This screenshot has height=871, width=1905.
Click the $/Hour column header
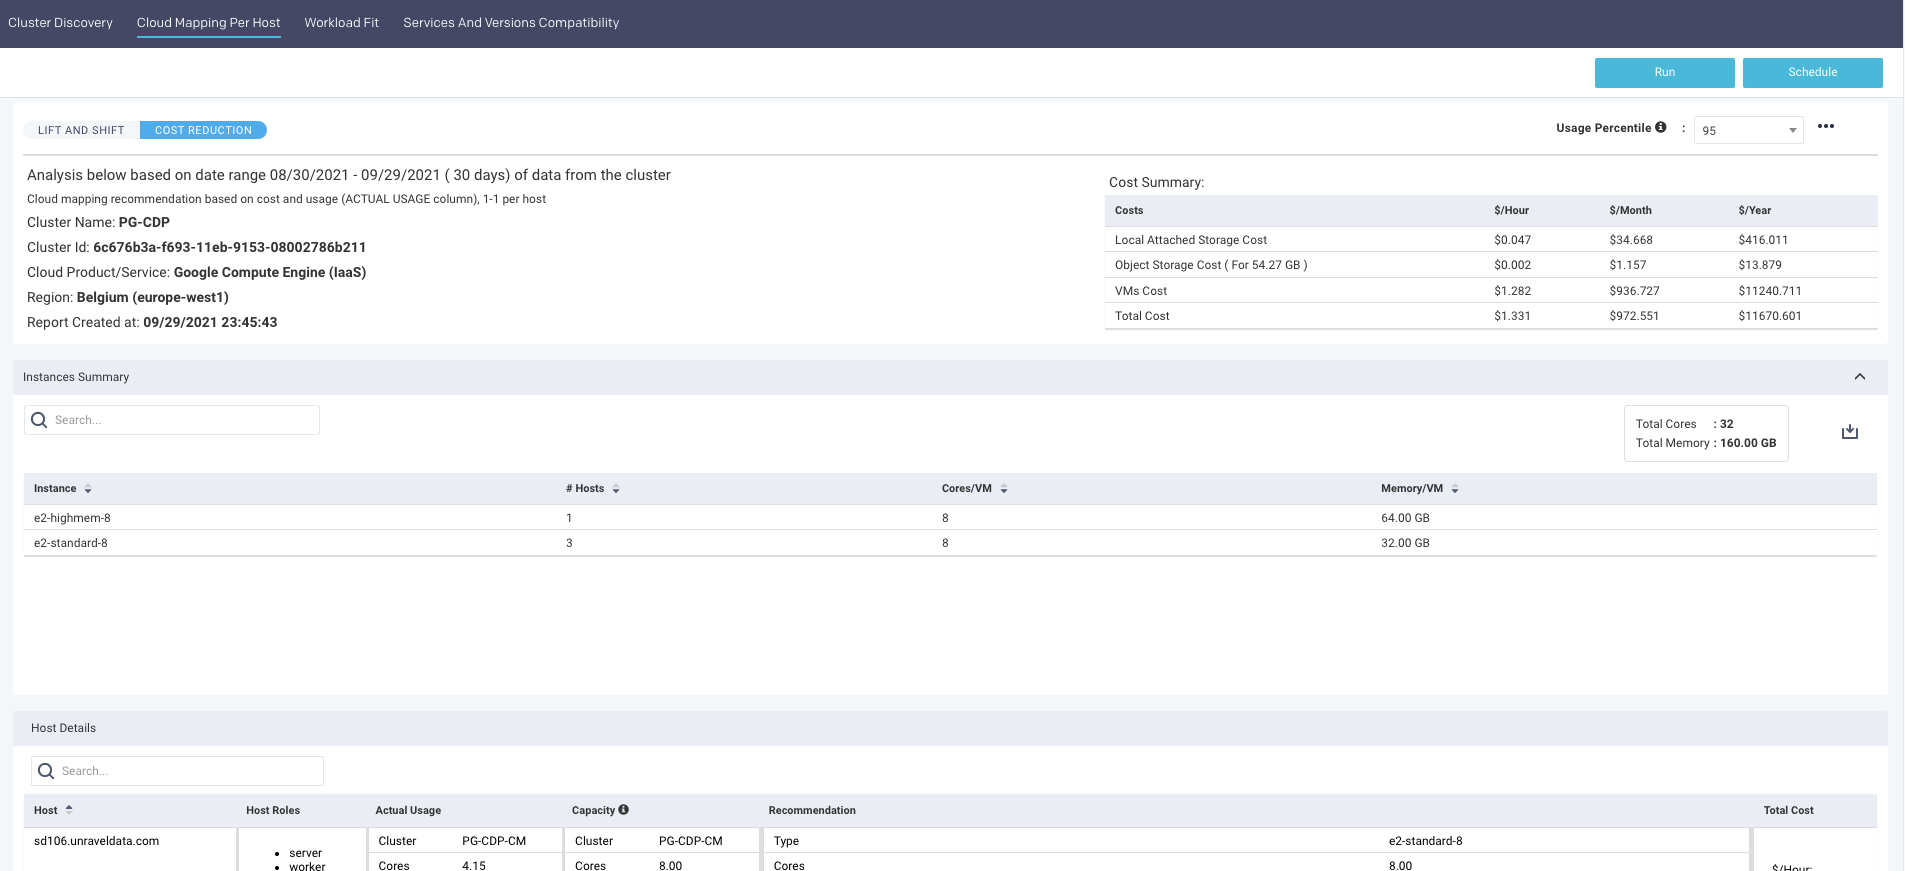coord(1511,210)
